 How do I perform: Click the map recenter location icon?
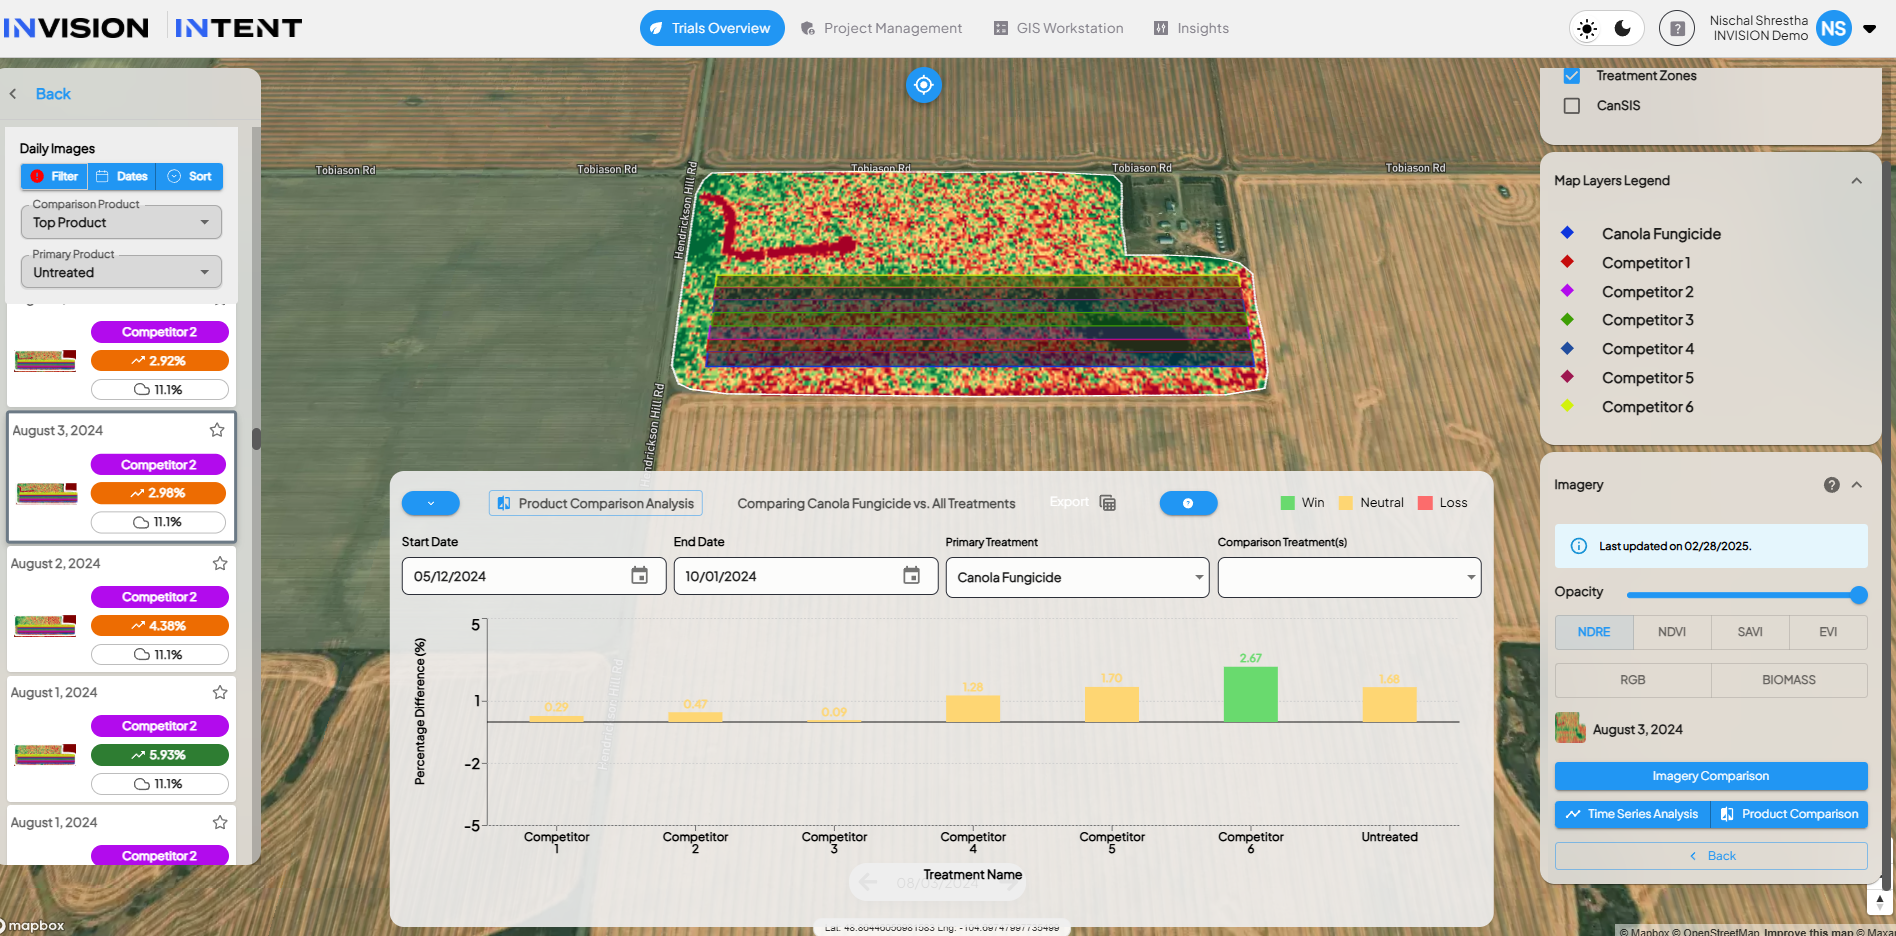point(923,85)
